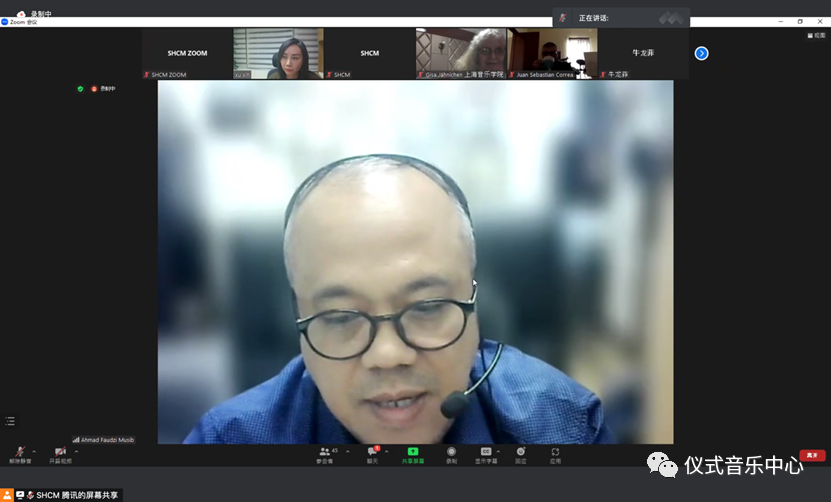Click the recording status indicator
This screenshot has height=502, width=831.
[103, 89]
